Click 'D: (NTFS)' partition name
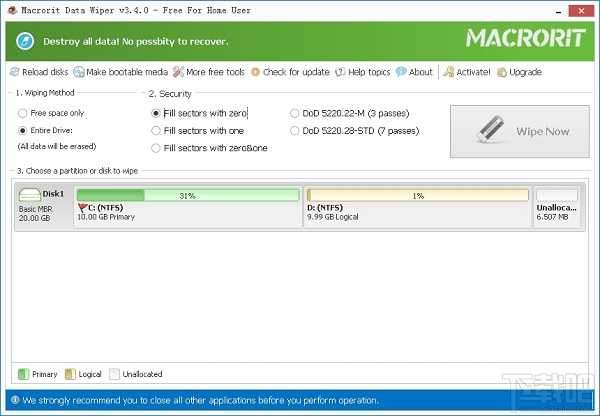The width and height of the screenshot is (600, 416). (x=325, y=208)
